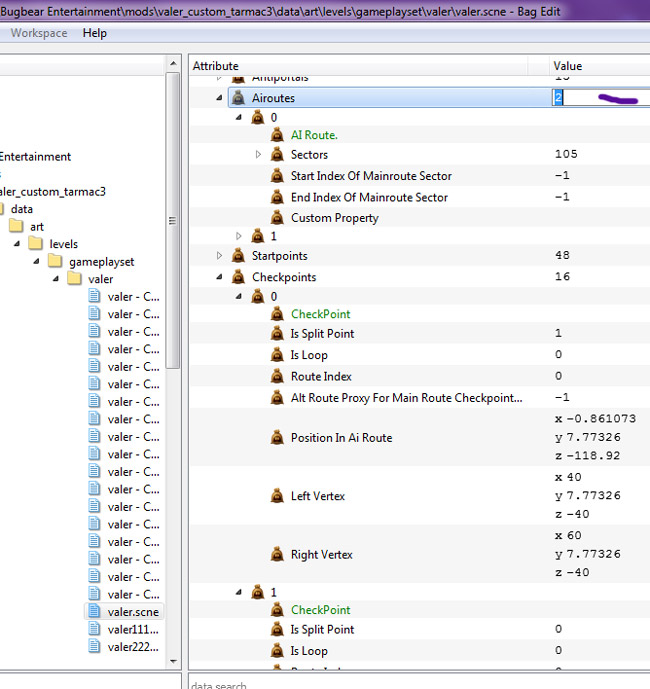Click the bag icon for Start Index Of Mainroute Sector
The image size is (650, 689).
[277, 176]
